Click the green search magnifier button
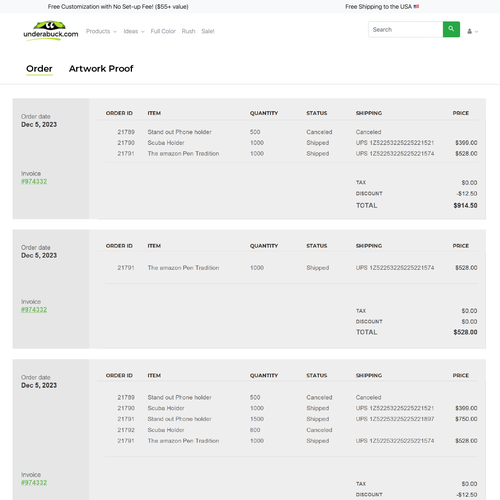Image resolution: width=500 pixels, height=500 pixels. pyautogui.click(x=451, y=29)
